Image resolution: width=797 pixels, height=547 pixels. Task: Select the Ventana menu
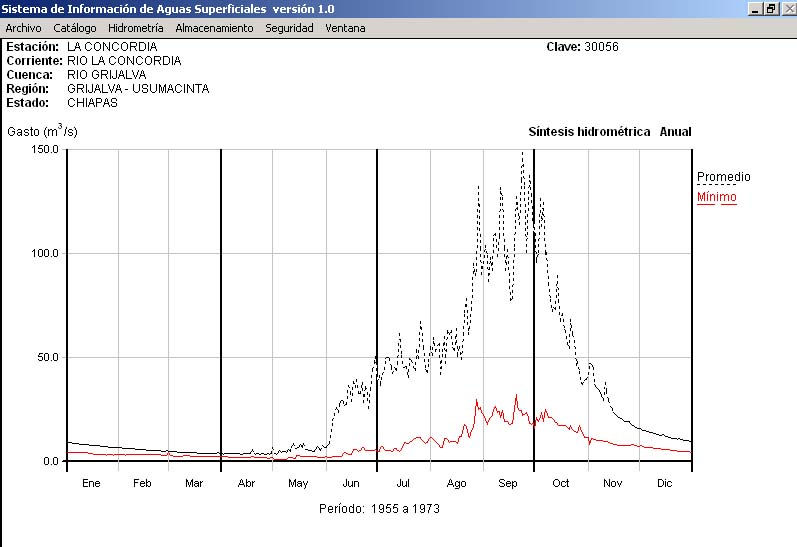click(345, 28)
